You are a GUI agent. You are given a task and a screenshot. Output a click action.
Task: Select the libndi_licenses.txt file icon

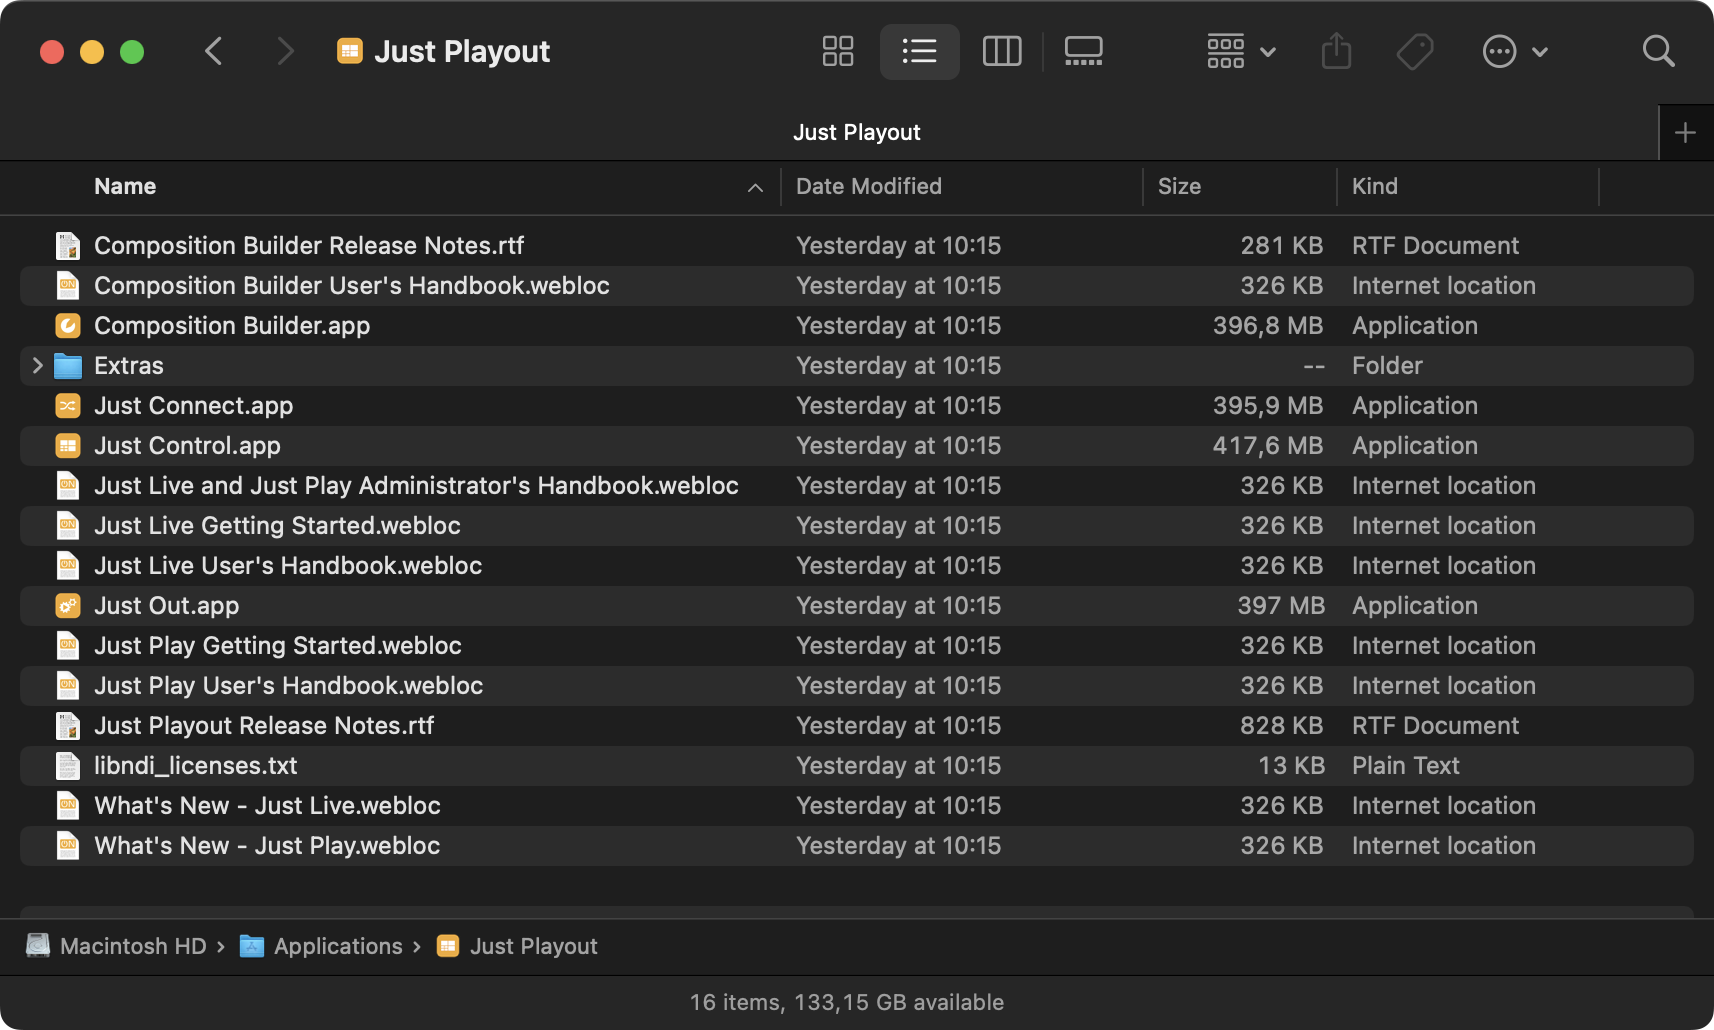tap(68, 766)
